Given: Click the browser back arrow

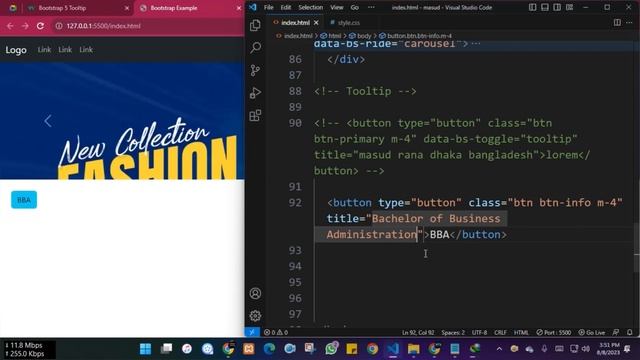Looking at the screenshot, I should point(10,26).
